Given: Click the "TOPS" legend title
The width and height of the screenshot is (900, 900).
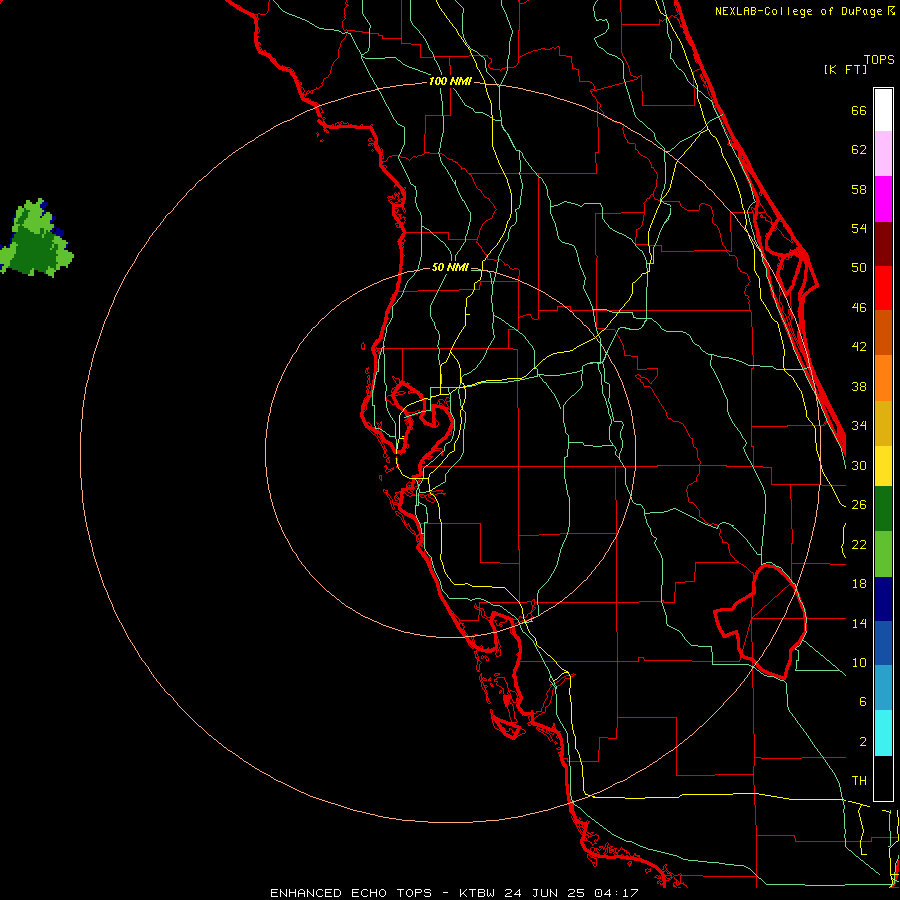Looking at the screenshot, I should (x=879, y=59).
